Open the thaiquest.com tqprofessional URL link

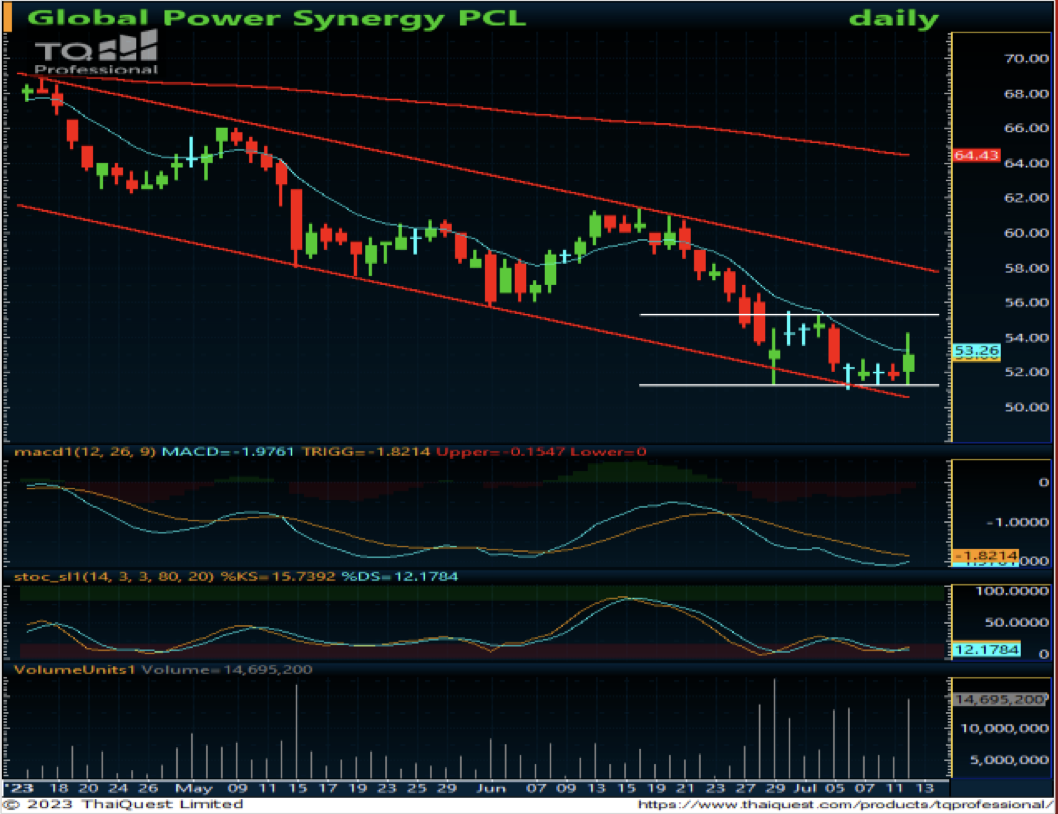[x=845, y=805]
